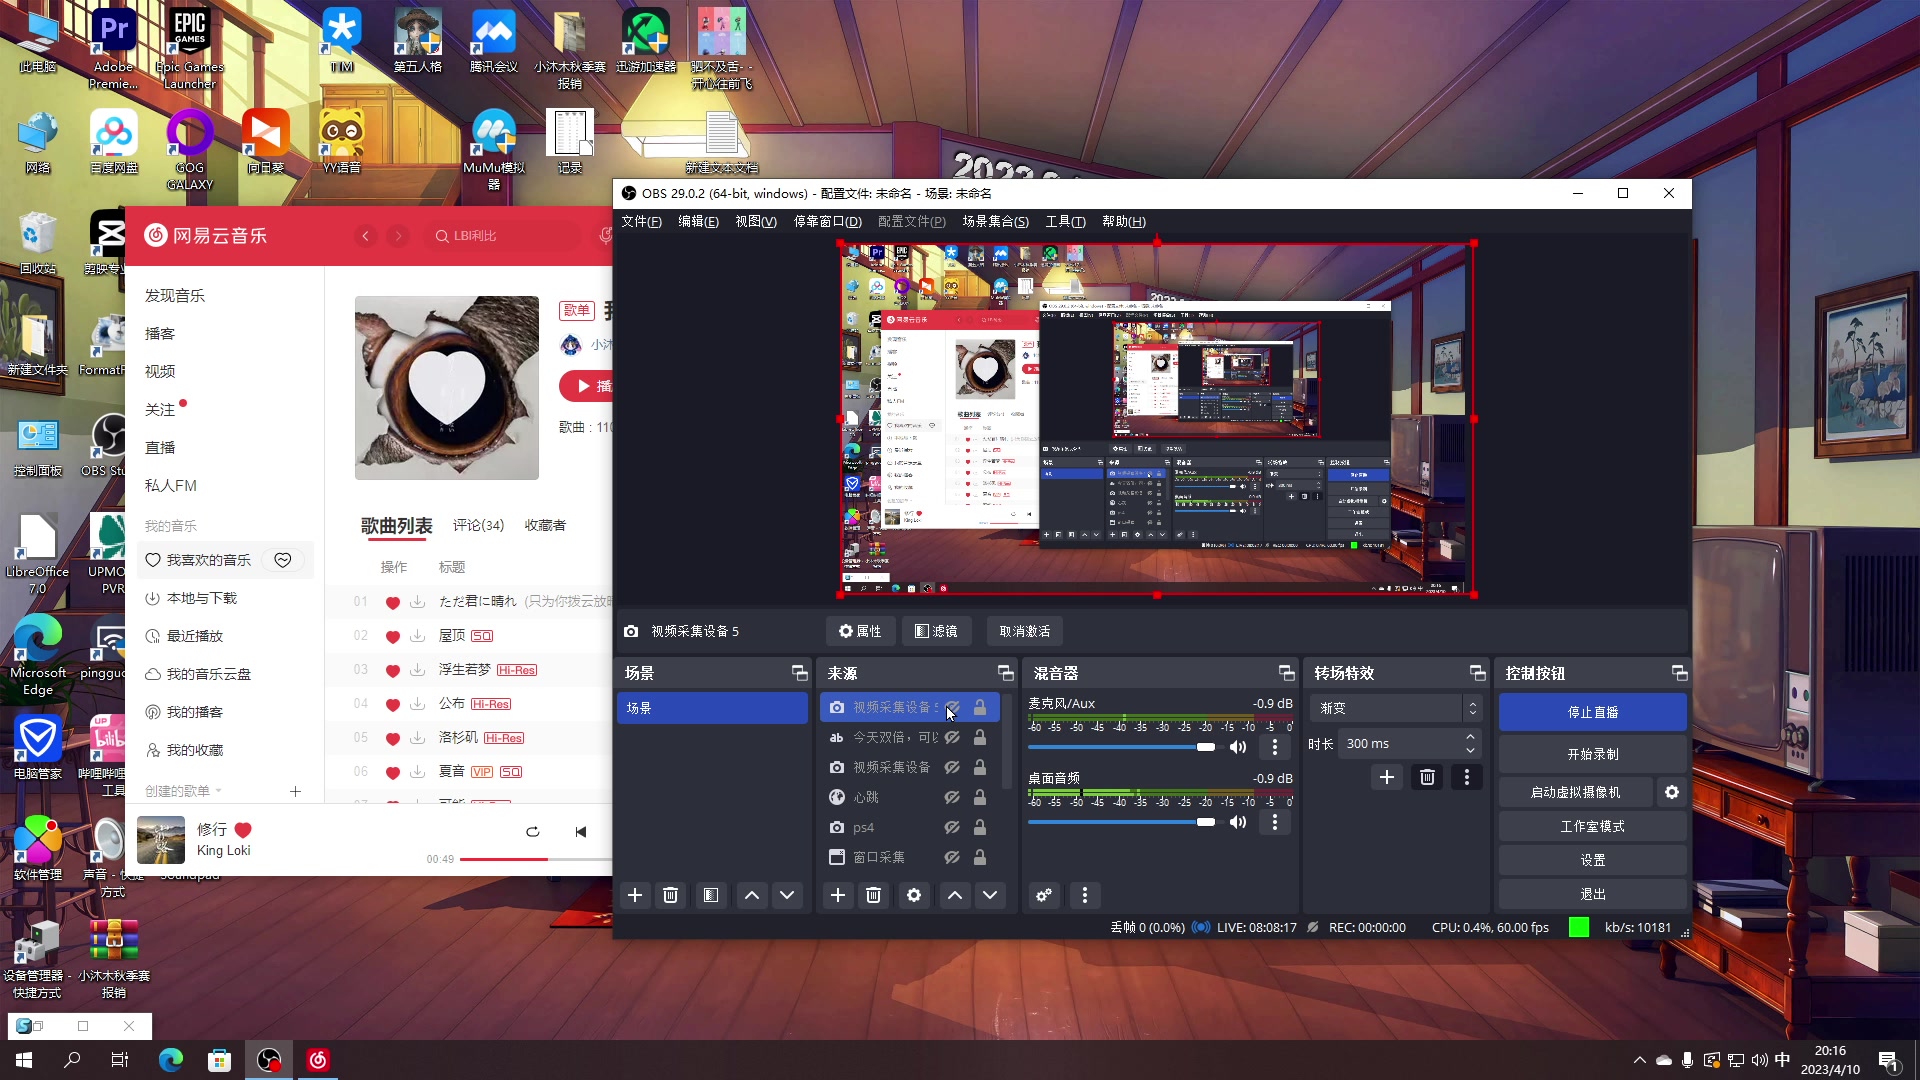The width and height of the screenshot is (1920, 1080).
Task: Switch to 评论(34) tab in NetEase Music
Action: pyautogui.click(x=478, y=525)
